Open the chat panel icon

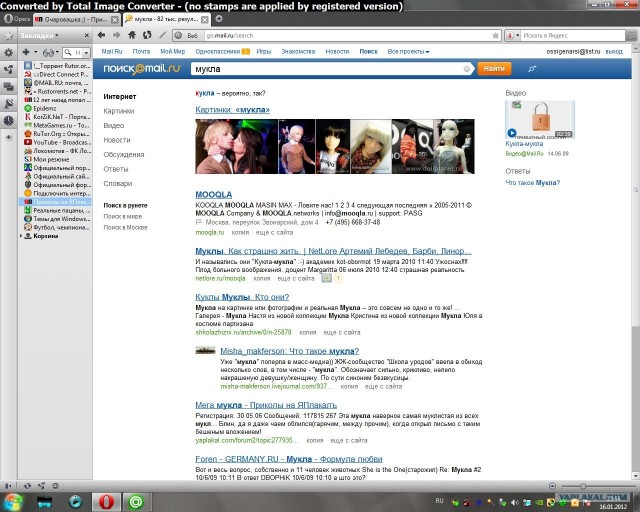(8, 87)
